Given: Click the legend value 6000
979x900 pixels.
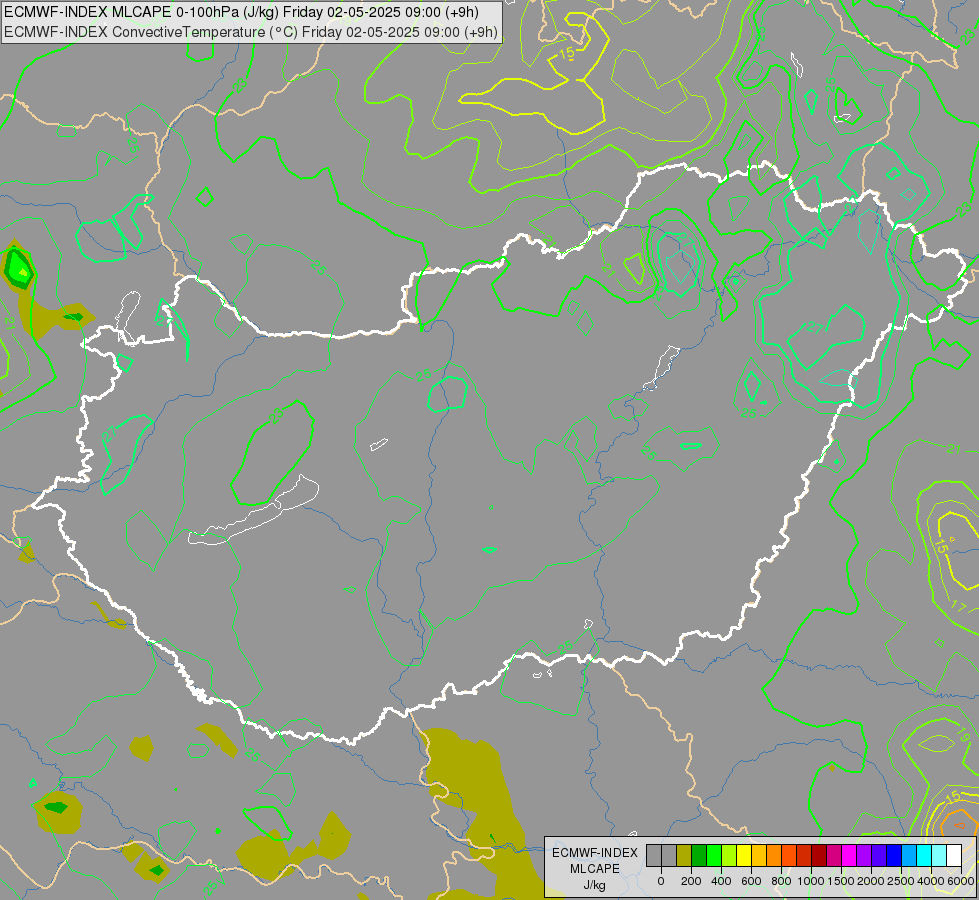Looking at the screenshot, I should (x=961, y=881).
